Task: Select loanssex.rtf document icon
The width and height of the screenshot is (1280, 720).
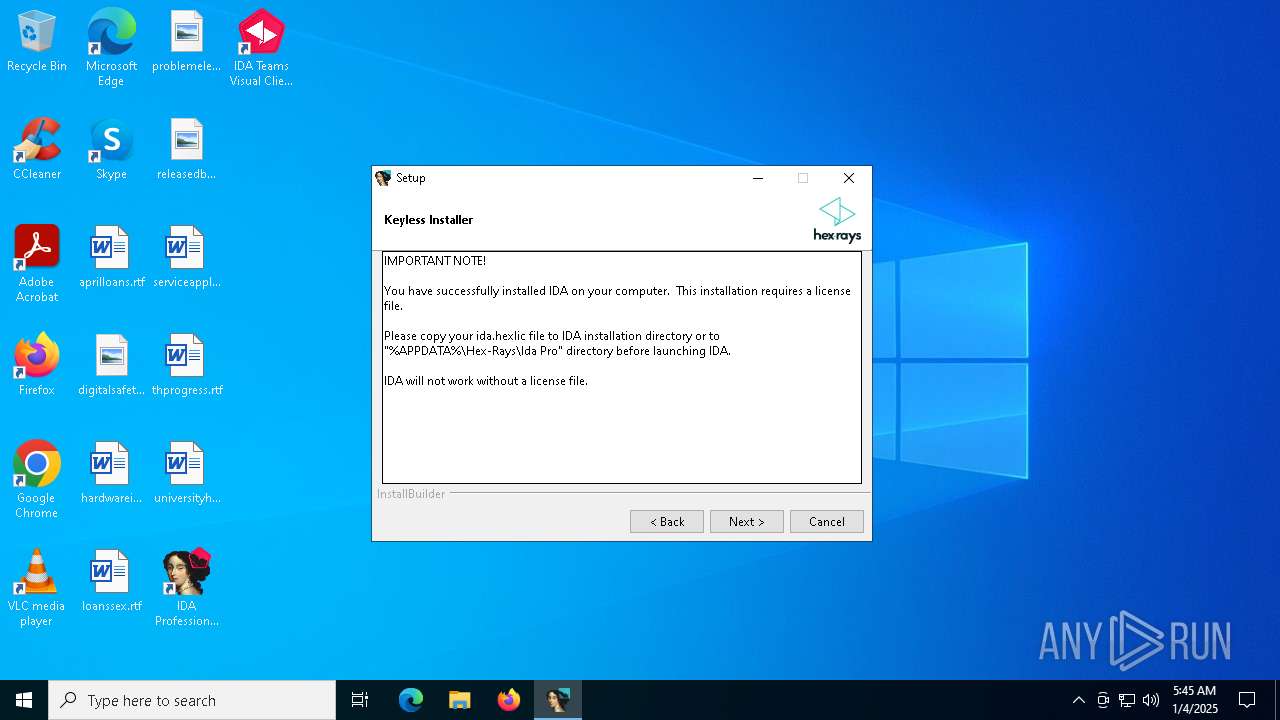Action: point(111,581)
